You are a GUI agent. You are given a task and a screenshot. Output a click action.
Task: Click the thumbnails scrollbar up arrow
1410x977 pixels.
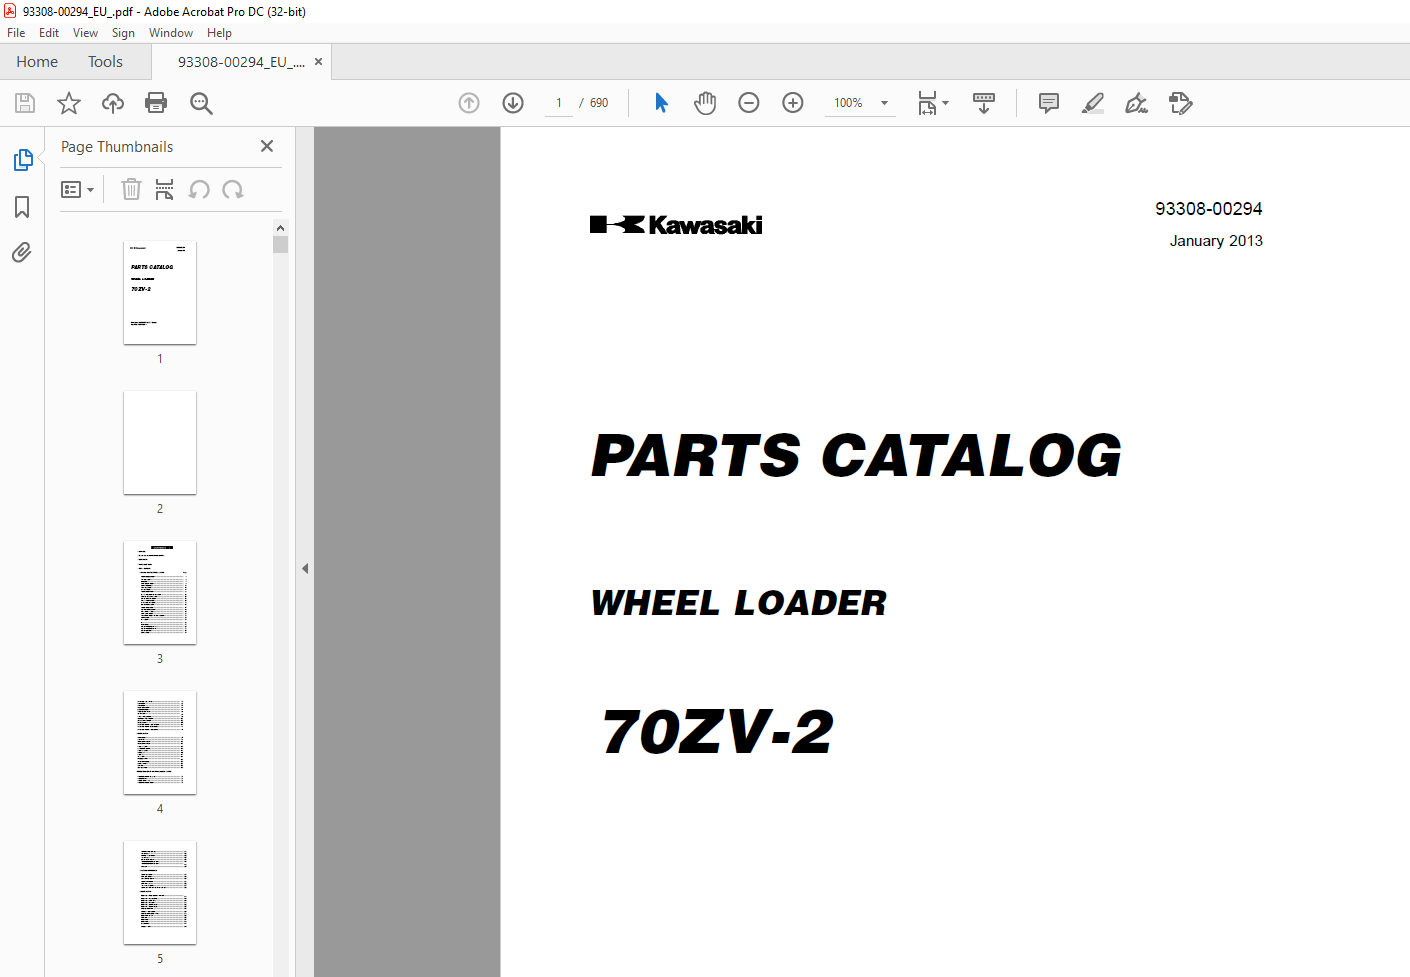point(280,228)
